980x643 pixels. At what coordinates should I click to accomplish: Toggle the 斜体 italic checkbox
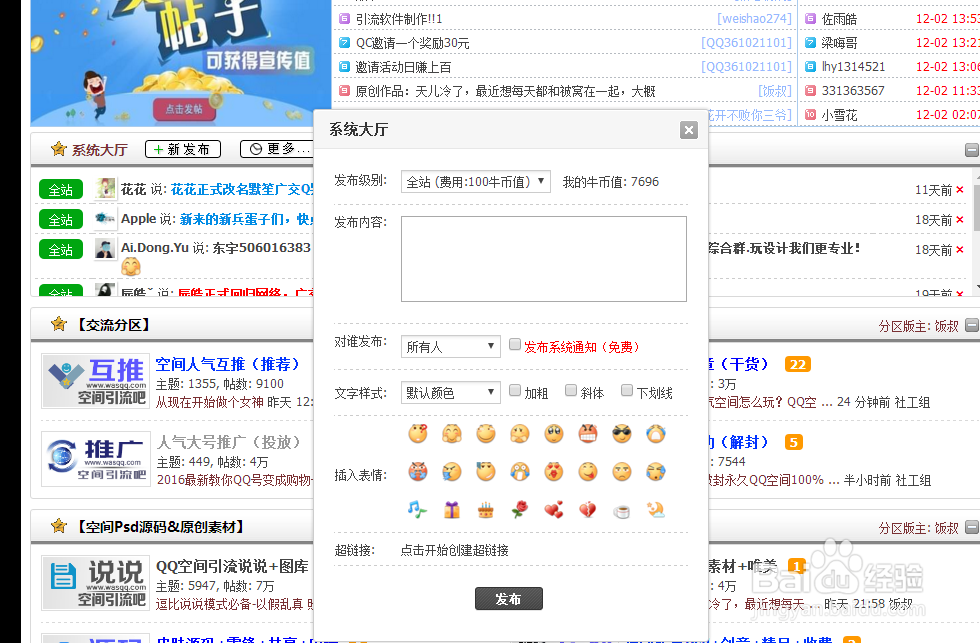pyautogui.click(x=571, y=390)
